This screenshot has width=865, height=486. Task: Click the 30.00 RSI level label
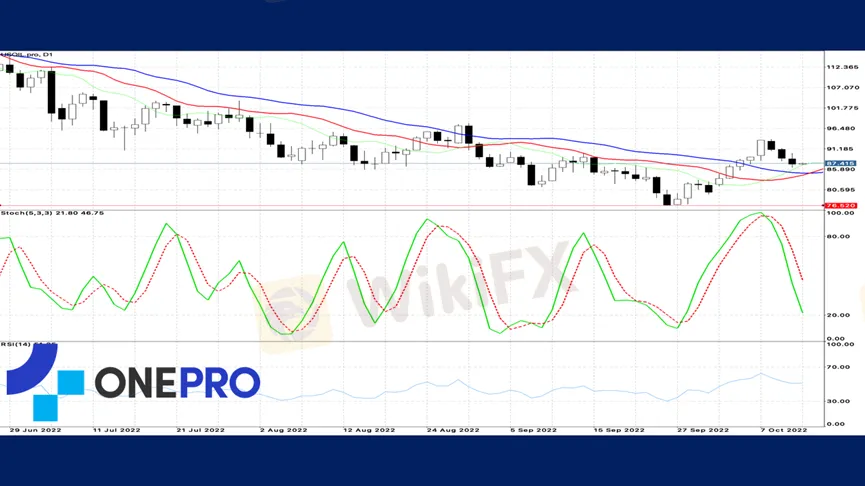point(838,401)
